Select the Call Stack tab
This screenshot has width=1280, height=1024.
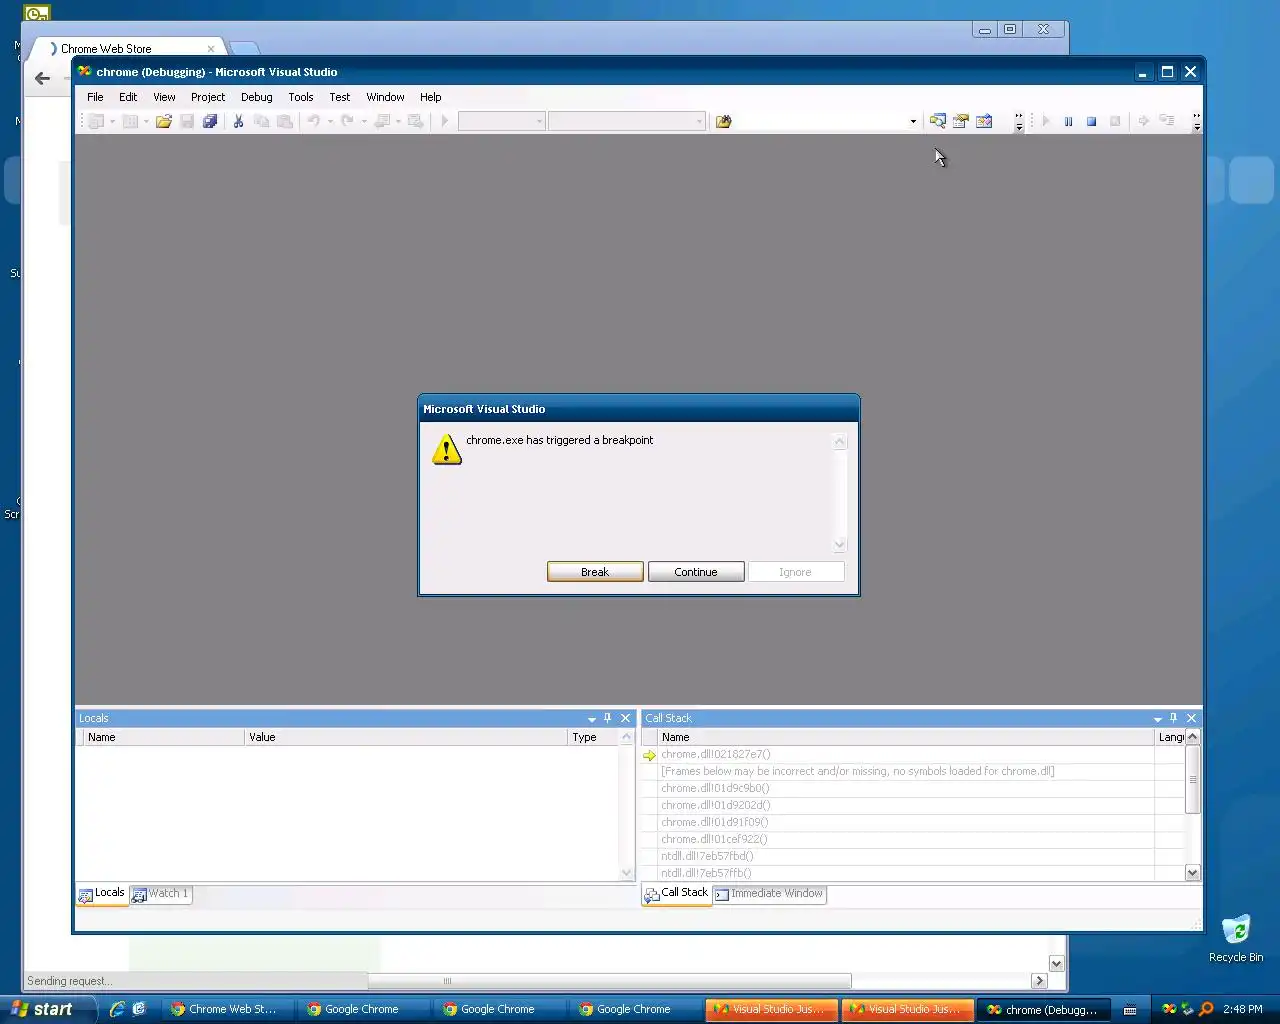pos(677,894)
